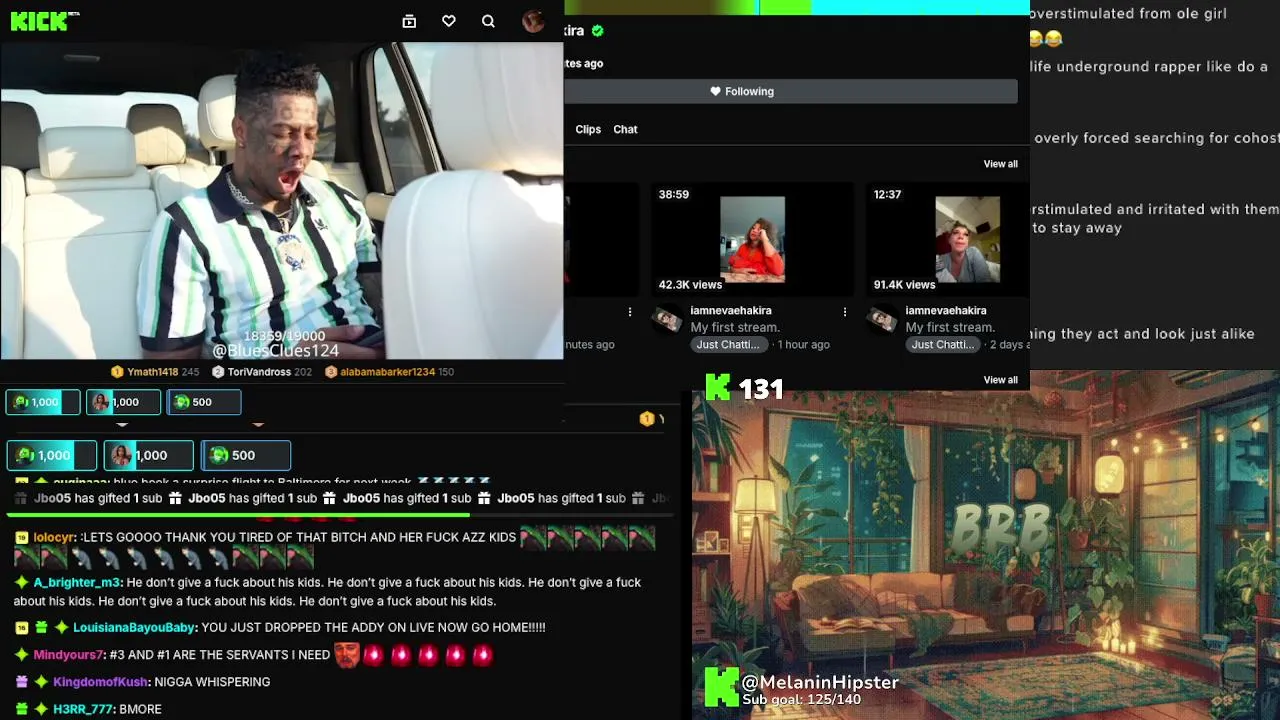Image resolution: width=1280 pixels, height=720 pixels.
Task: Open the three-dot menu on the 38:59 video
Action: [x=845, y=312]
